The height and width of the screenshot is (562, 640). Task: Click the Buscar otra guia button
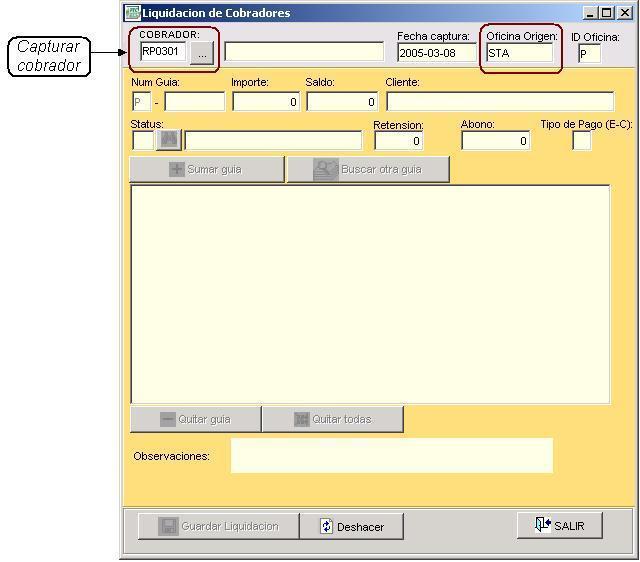[368, 169]
